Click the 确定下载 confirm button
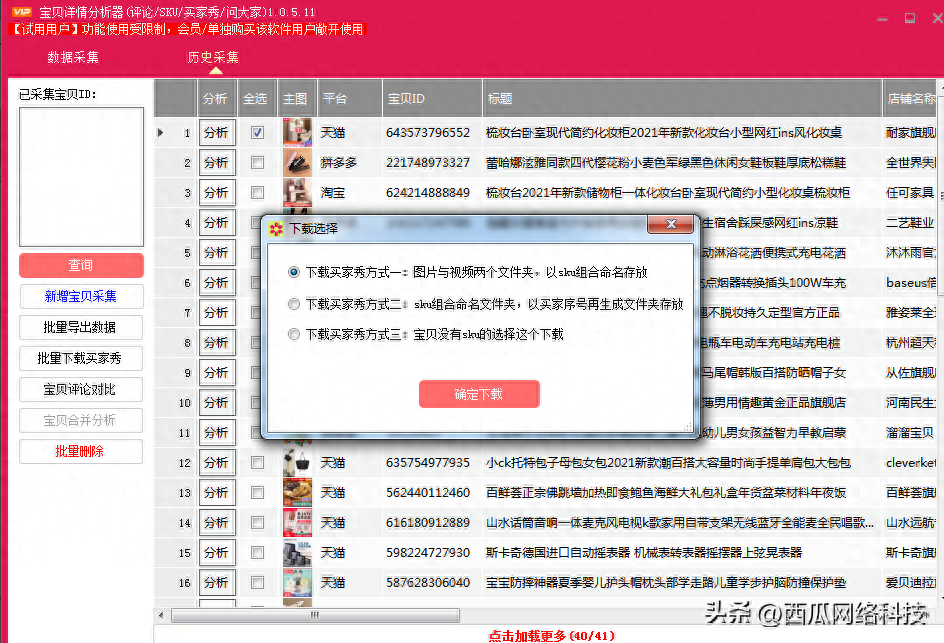Image resolution: width=944 pixels, height=643 pixels. [x=479, y=394]
